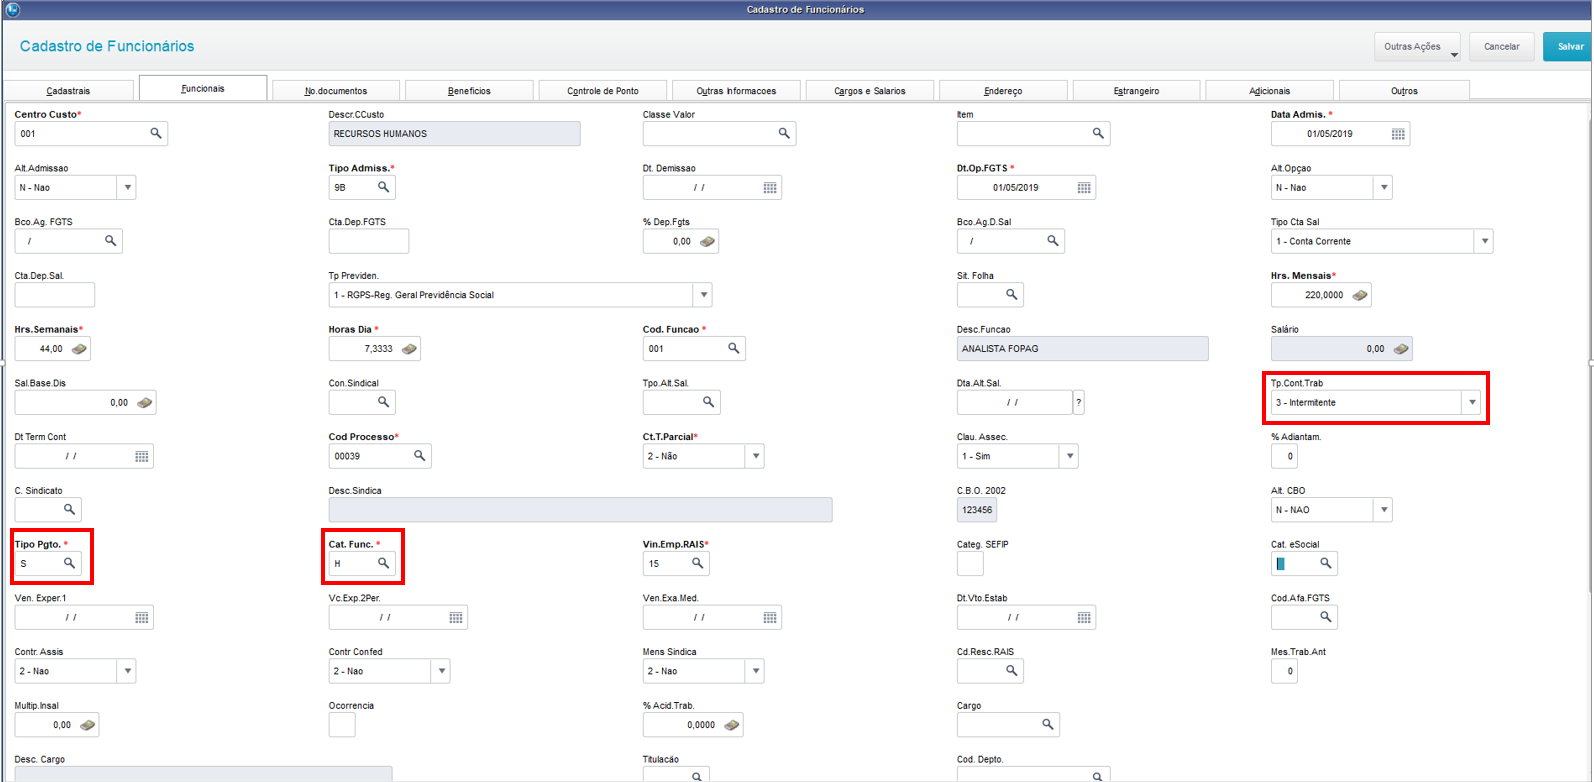This screenshot has width=1594, height=782.
Task: Search Tipo Admiss. lookup icon
Action: coord(383,187)
